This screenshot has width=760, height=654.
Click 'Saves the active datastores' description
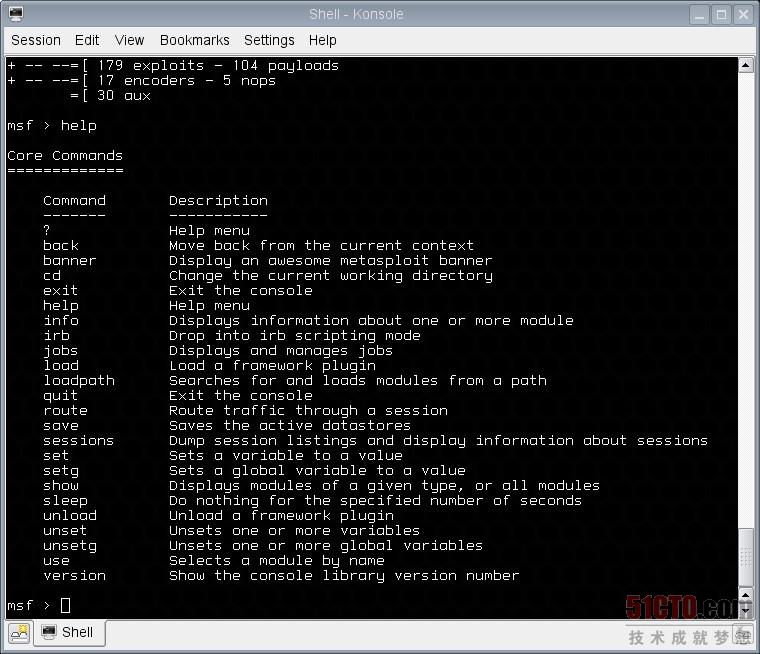tap(290, 426)
